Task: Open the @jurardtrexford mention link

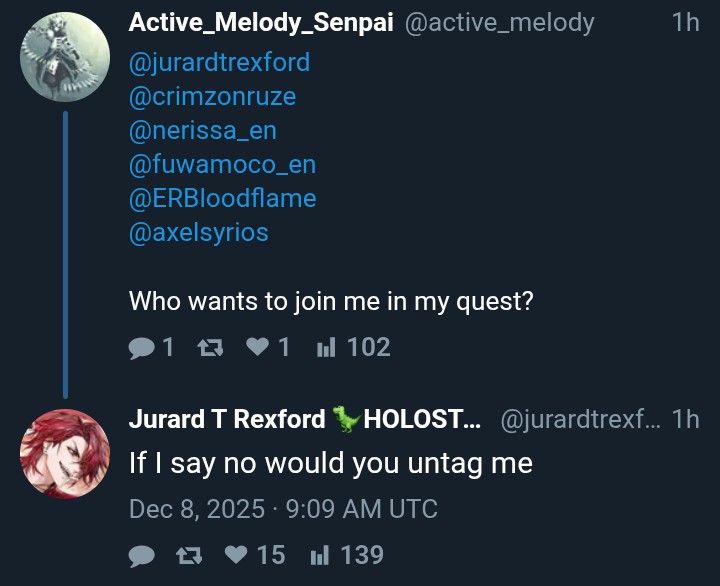Action: click(x=219, y=62)
